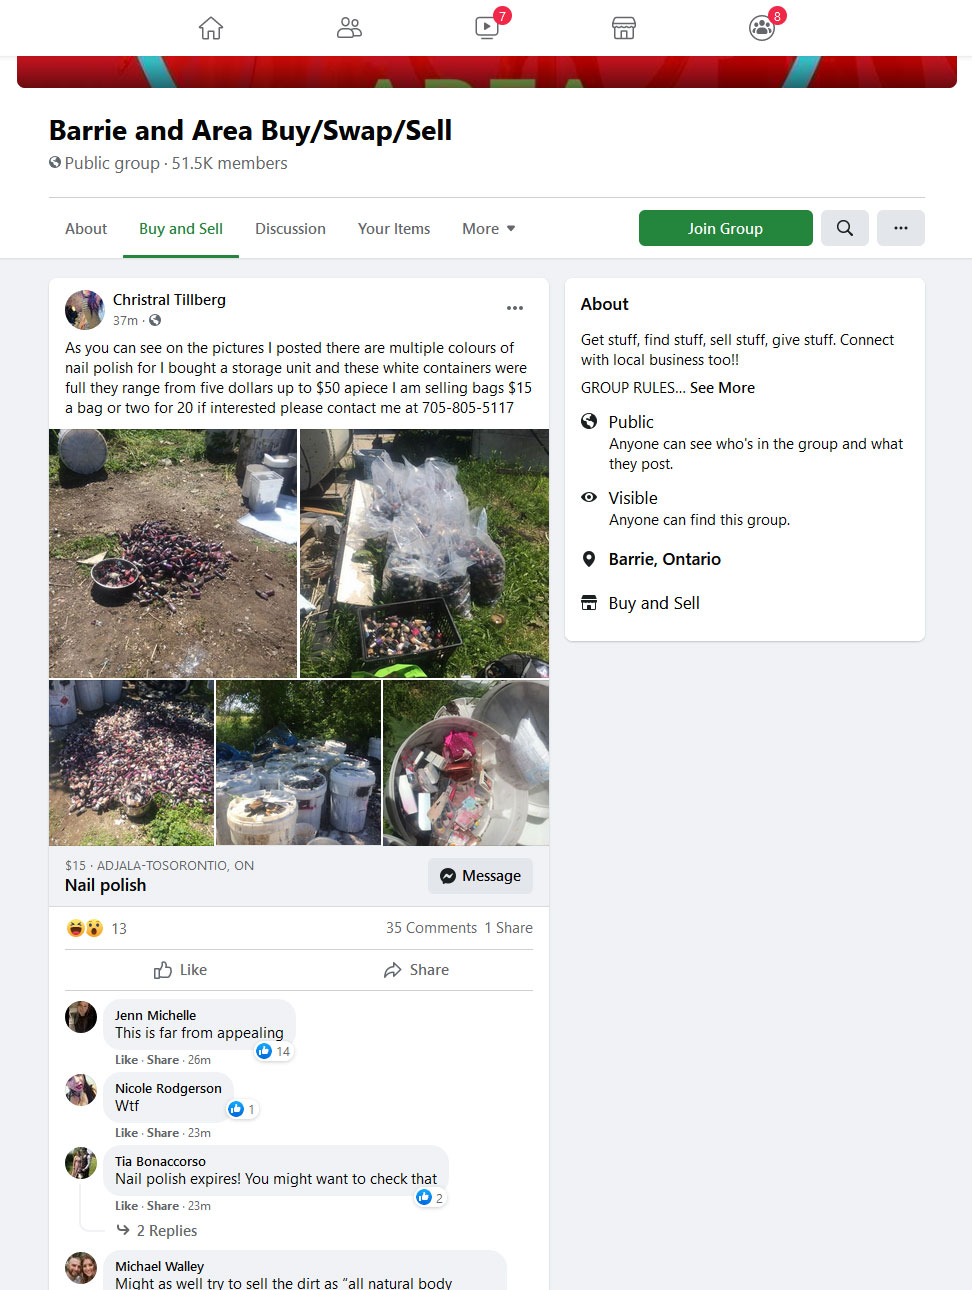Expand 2 Replies under Tia's comment
Screen dimensions: 972x1290
click(x=166, y=1231)
